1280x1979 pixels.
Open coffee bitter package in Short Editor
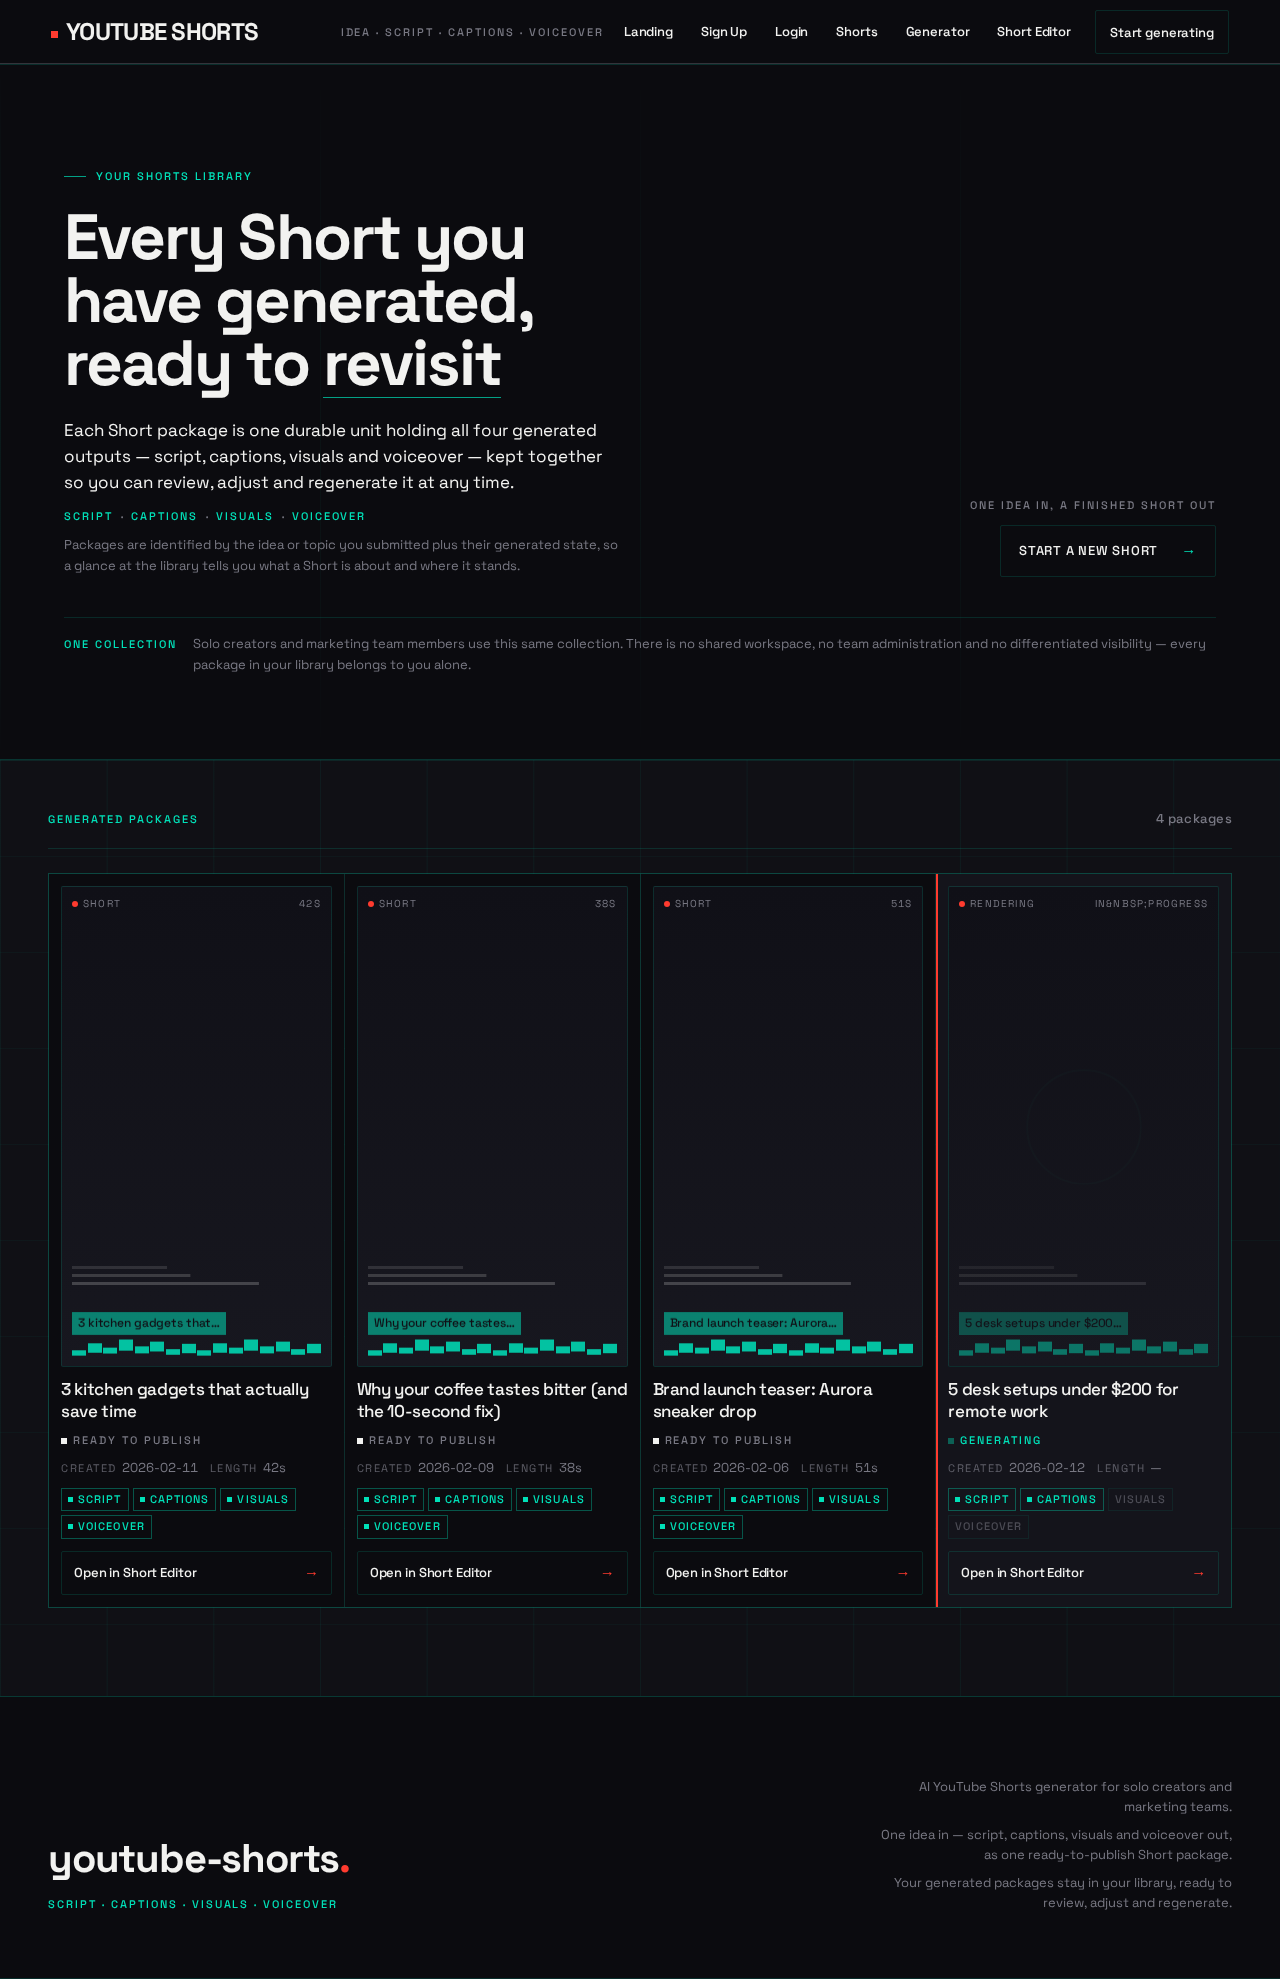(x=492, y=1573)
